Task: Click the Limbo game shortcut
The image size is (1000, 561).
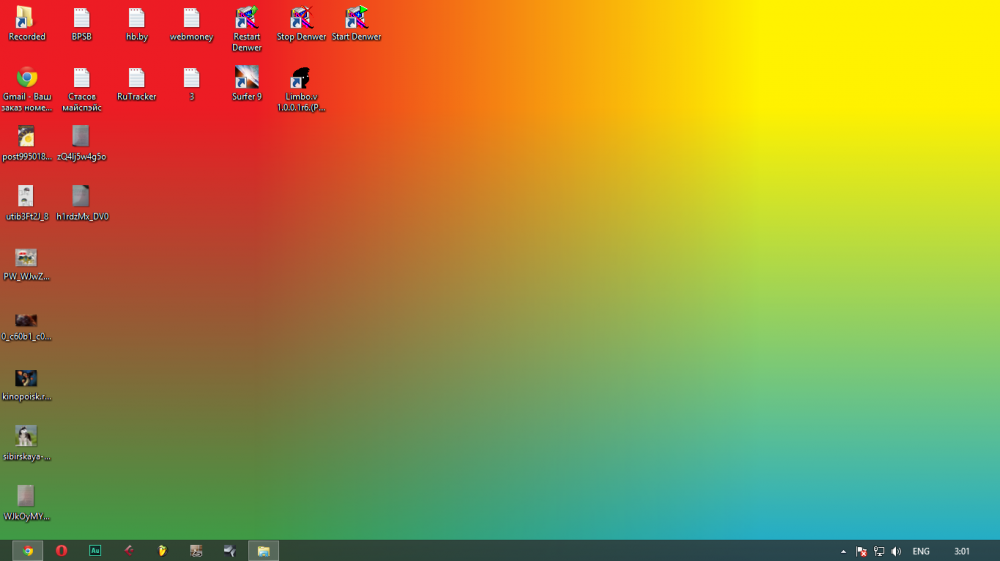Action: click(x=301, y=78)
